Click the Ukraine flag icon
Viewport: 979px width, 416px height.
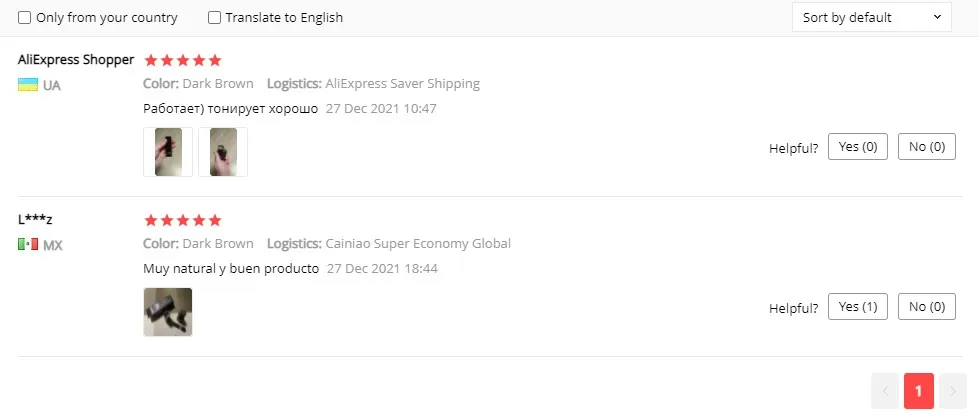click(x=28, y=85)
